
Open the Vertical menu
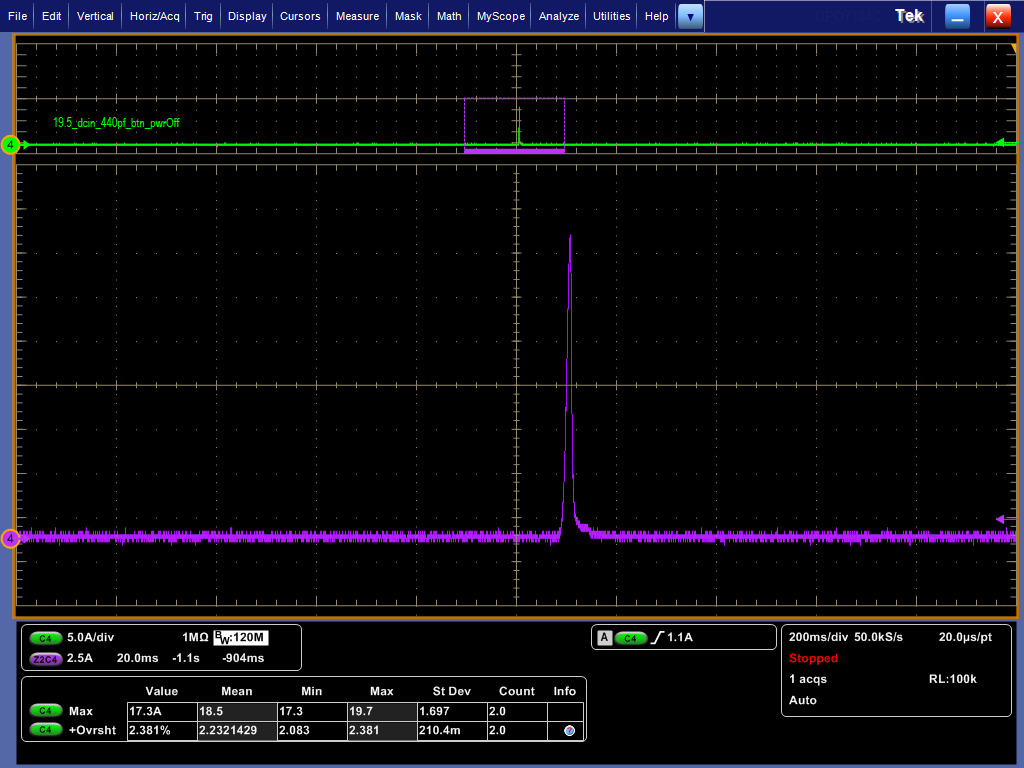pyautogui.click(x=95, y=16)
